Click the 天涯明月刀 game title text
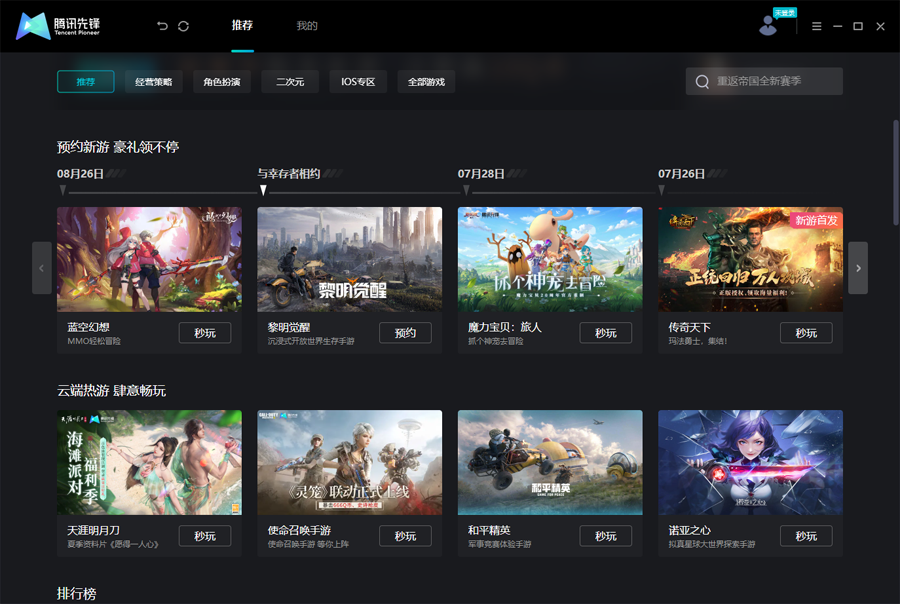Screen dimensions: 900x604 tap(94, 530)
